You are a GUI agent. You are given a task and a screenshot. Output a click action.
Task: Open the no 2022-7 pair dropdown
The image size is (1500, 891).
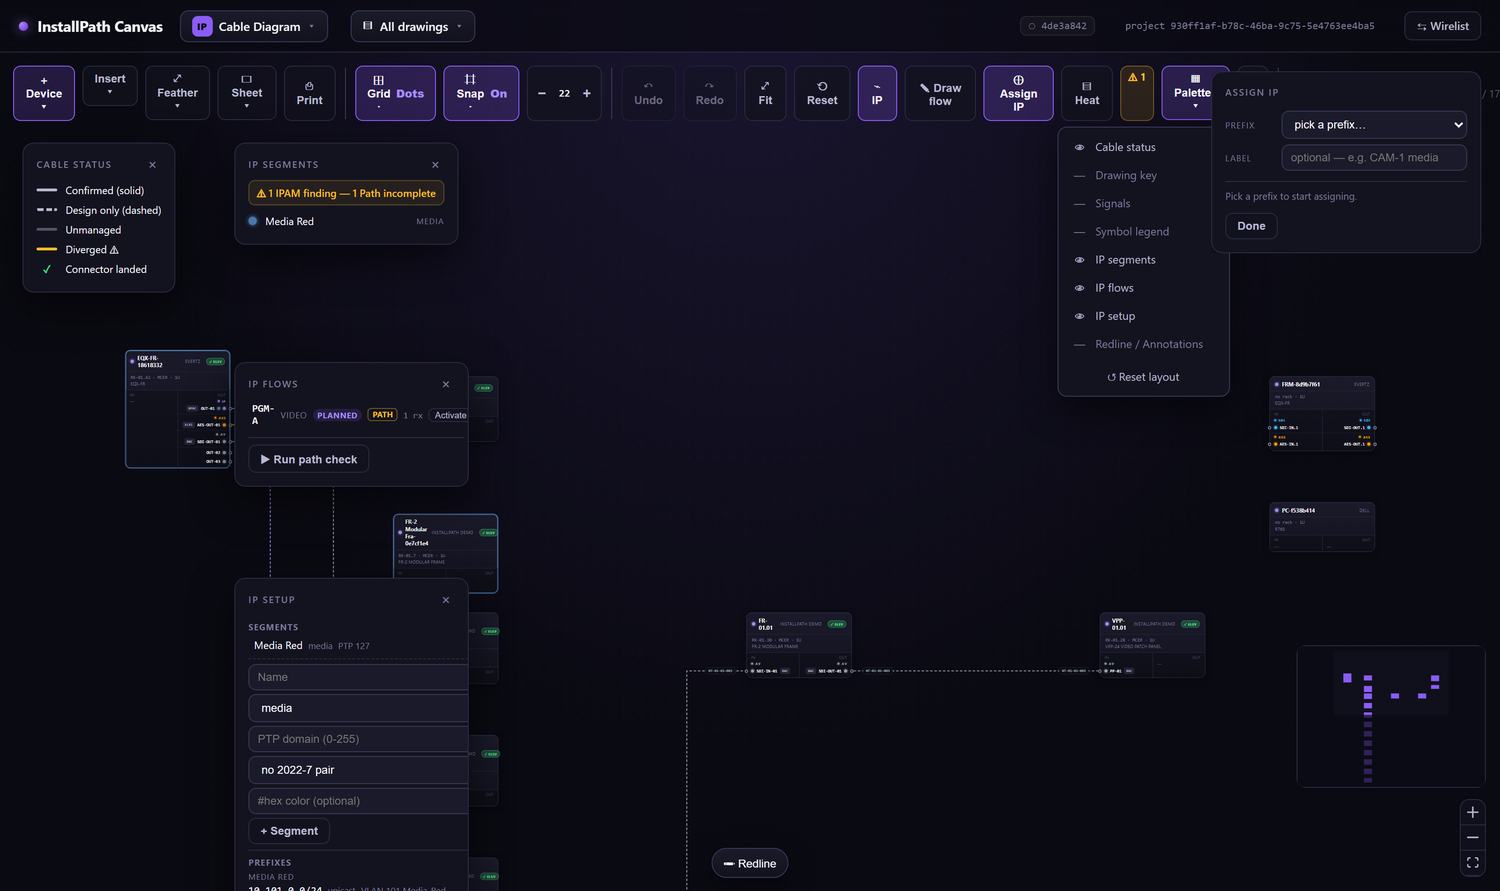(358, 770)
